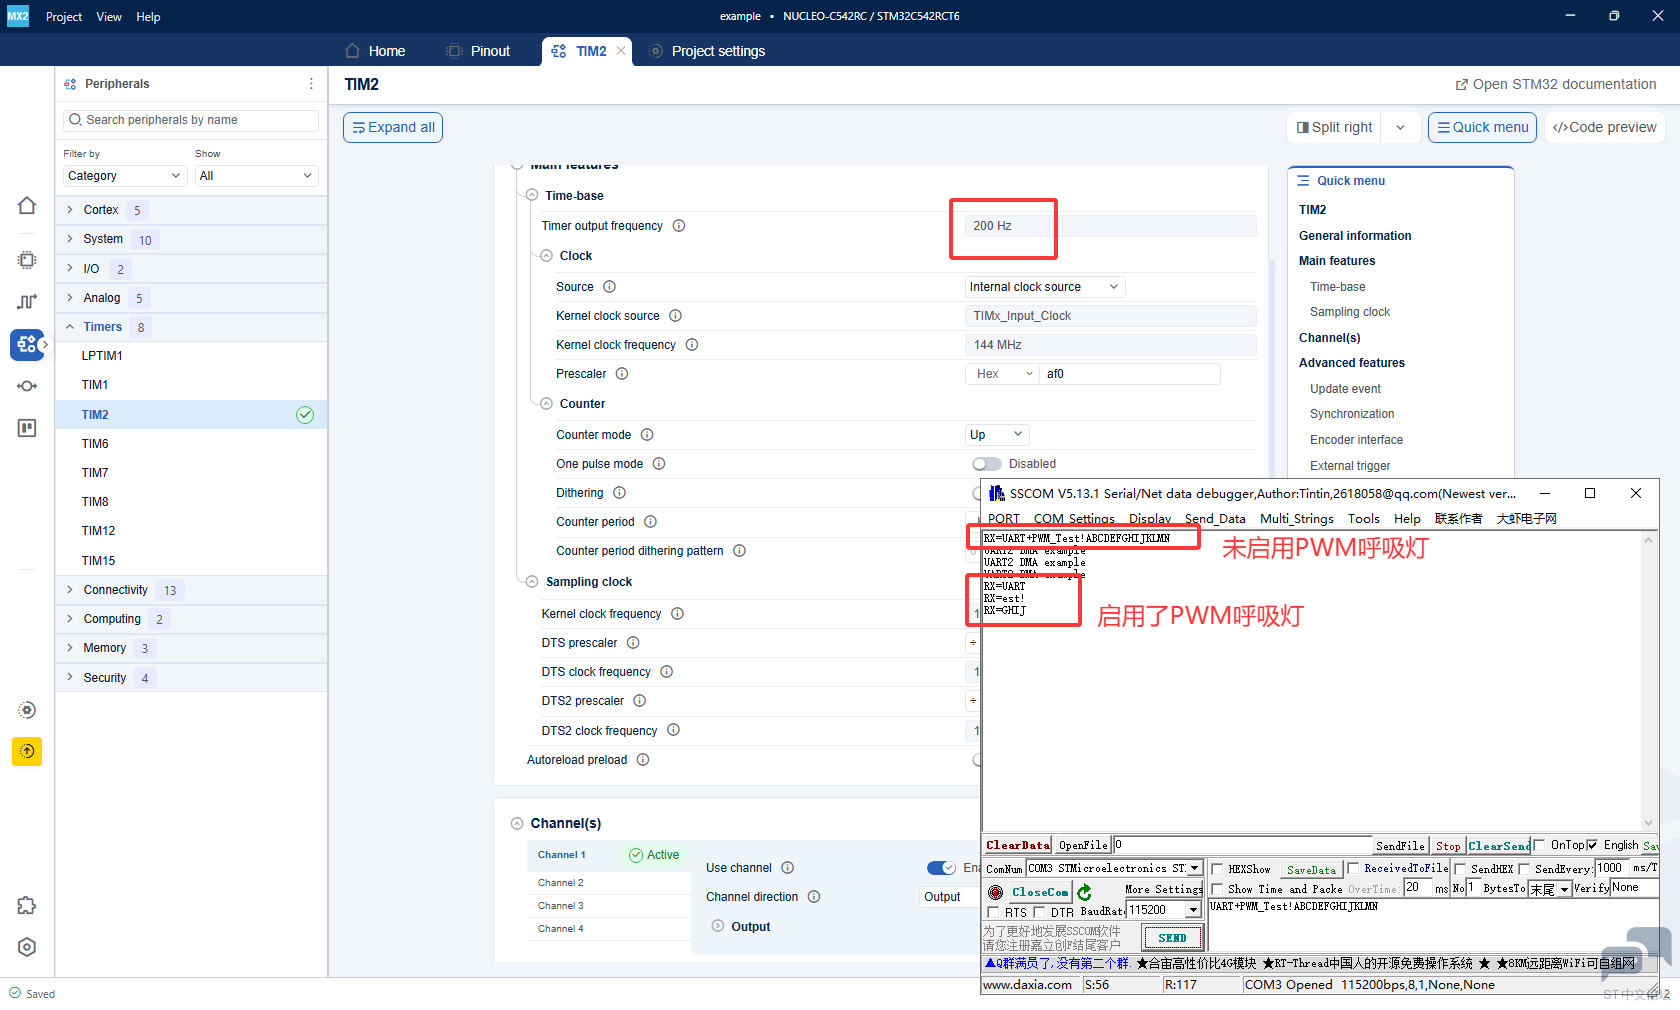The height and width of the screenshot is (1010, 1680).
Task: Open the hexagon settings icon in sidebar
Action: point(27,947)
